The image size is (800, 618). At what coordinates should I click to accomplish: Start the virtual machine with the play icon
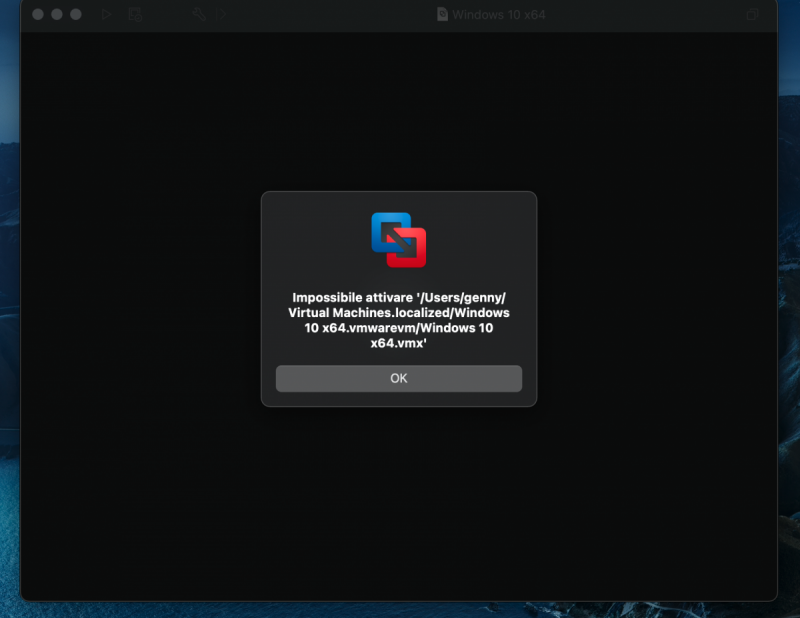pyautogui.click(x=106, y=14)
